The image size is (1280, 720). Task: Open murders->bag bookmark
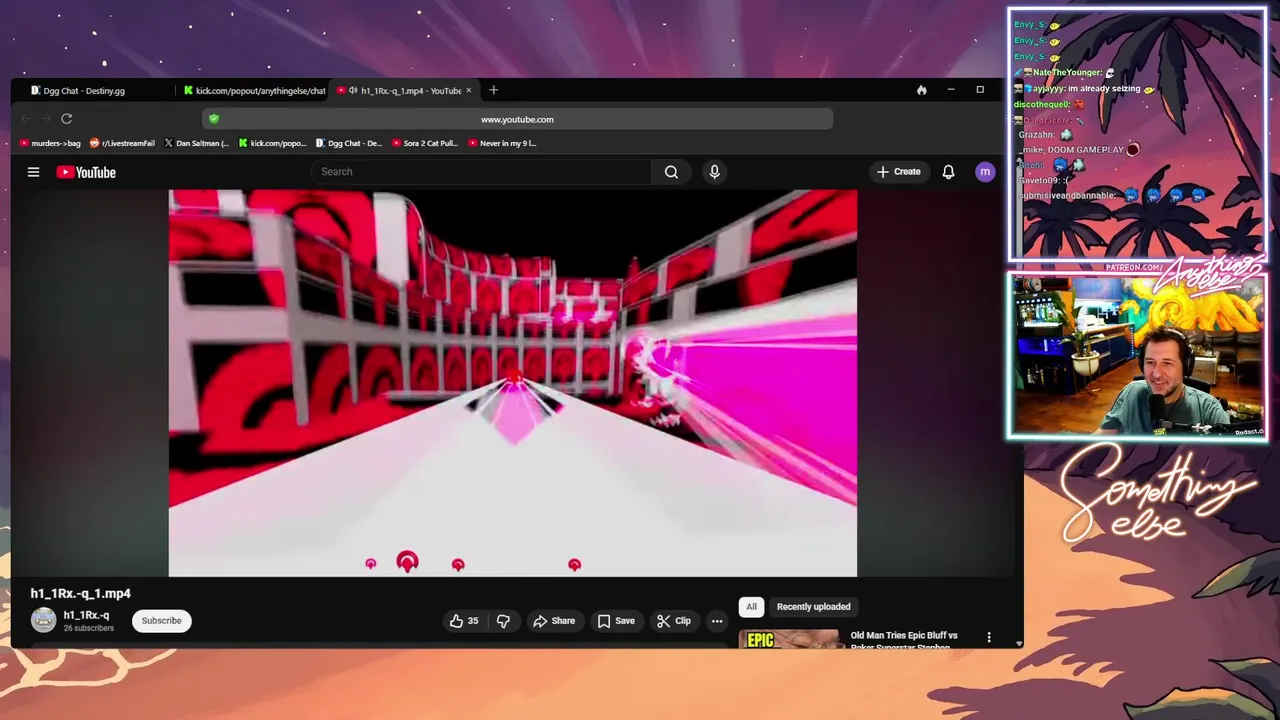pyautogui.click(x=50, y=143)
